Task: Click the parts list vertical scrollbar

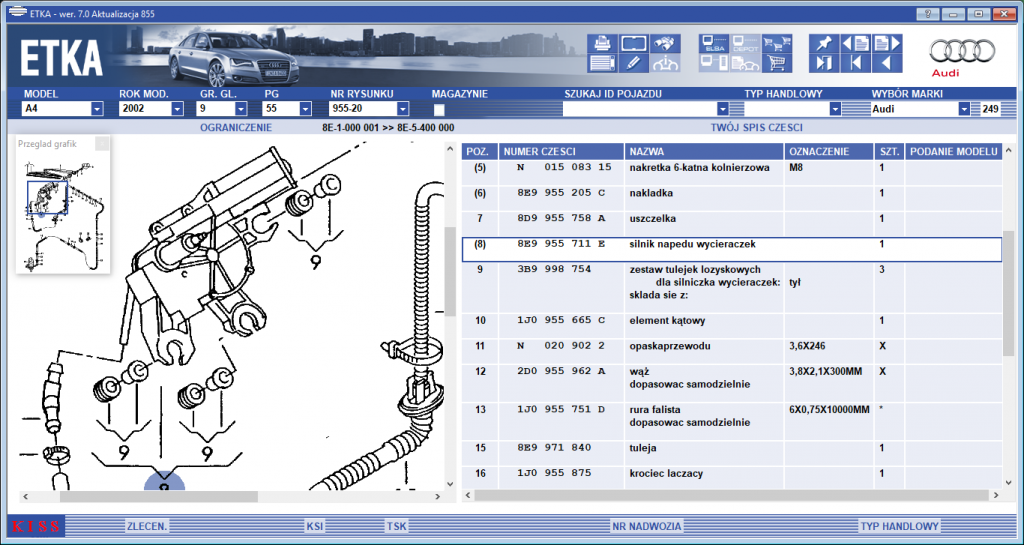Action: point(1009,317)
